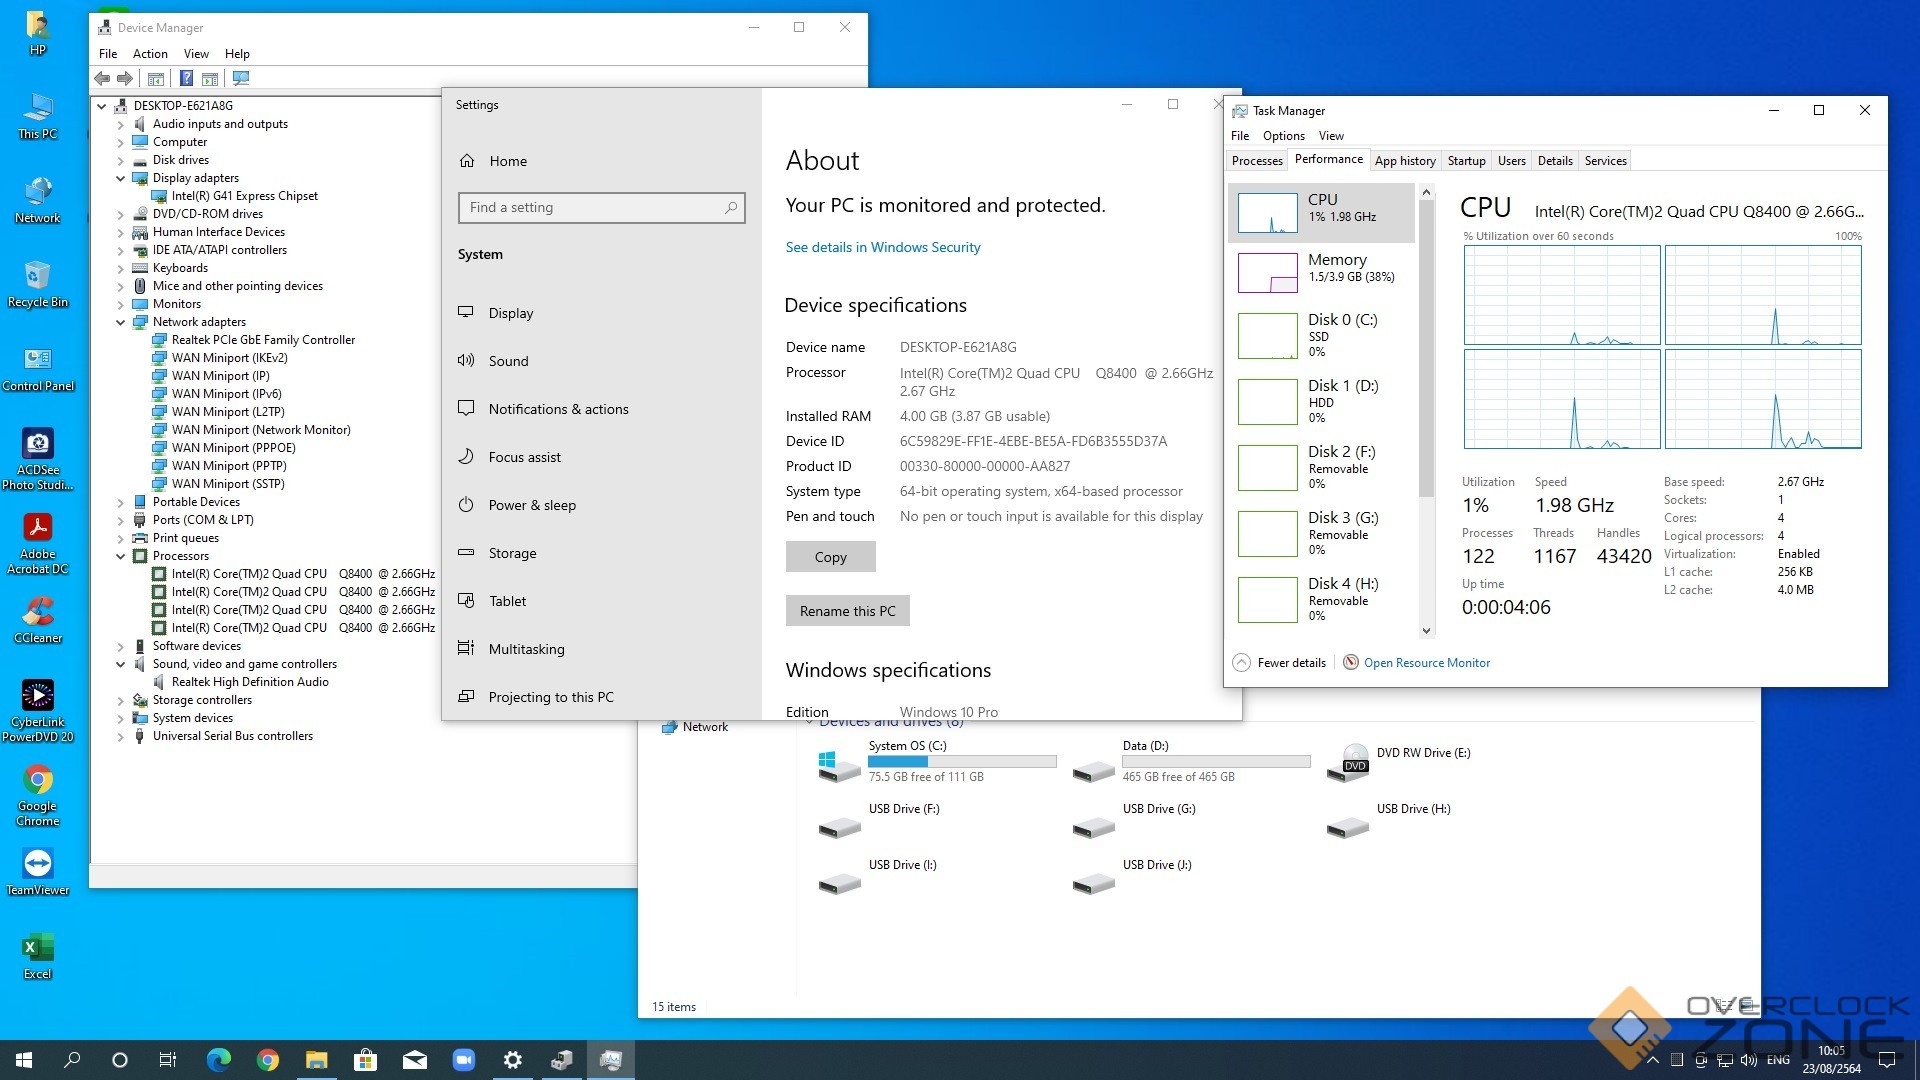The height and width of the screenshot is (1080, 1920).
Task: Collapse the Network adapters node
Action: point(121,322)
